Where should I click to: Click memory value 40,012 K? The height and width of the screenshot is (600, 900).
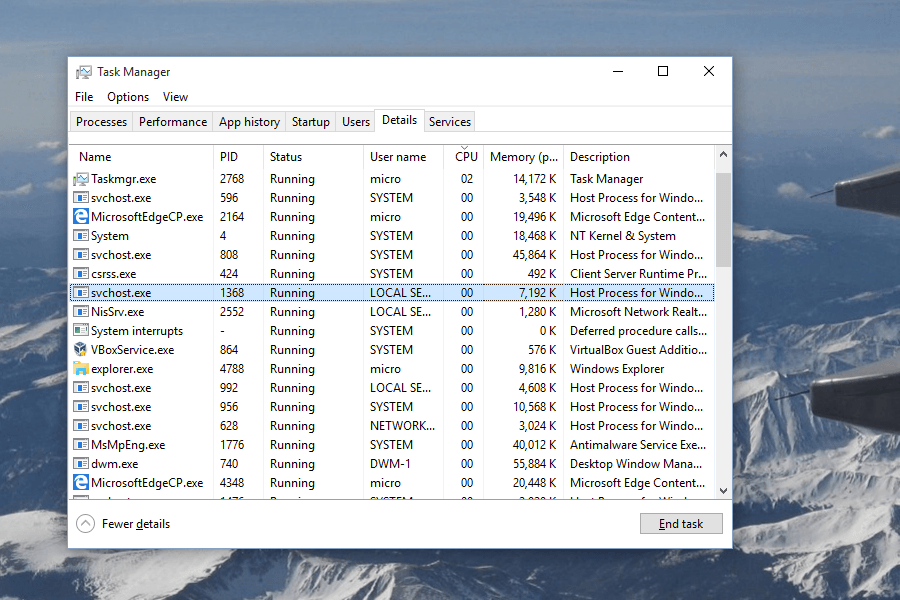(x=534, y=445)
